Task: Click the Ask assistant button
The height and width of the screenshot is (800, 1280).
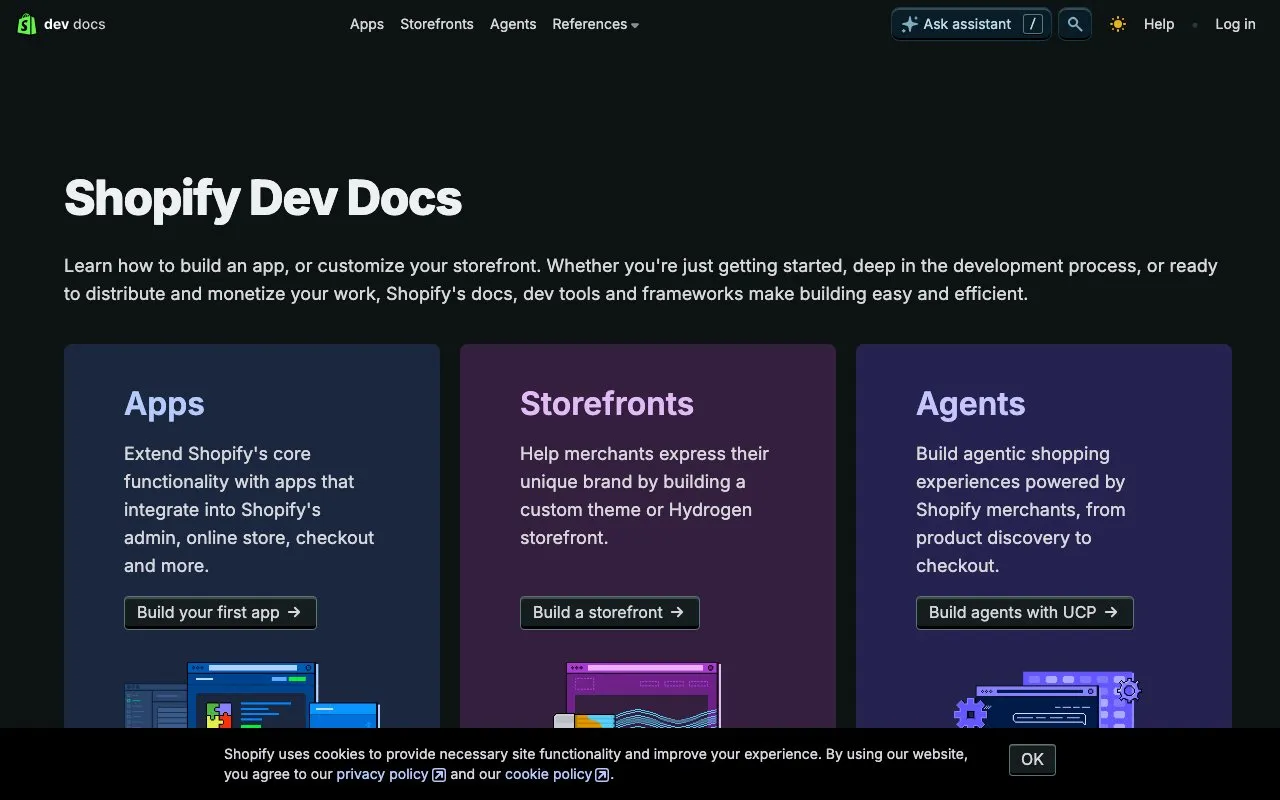Action: point(971,24)
